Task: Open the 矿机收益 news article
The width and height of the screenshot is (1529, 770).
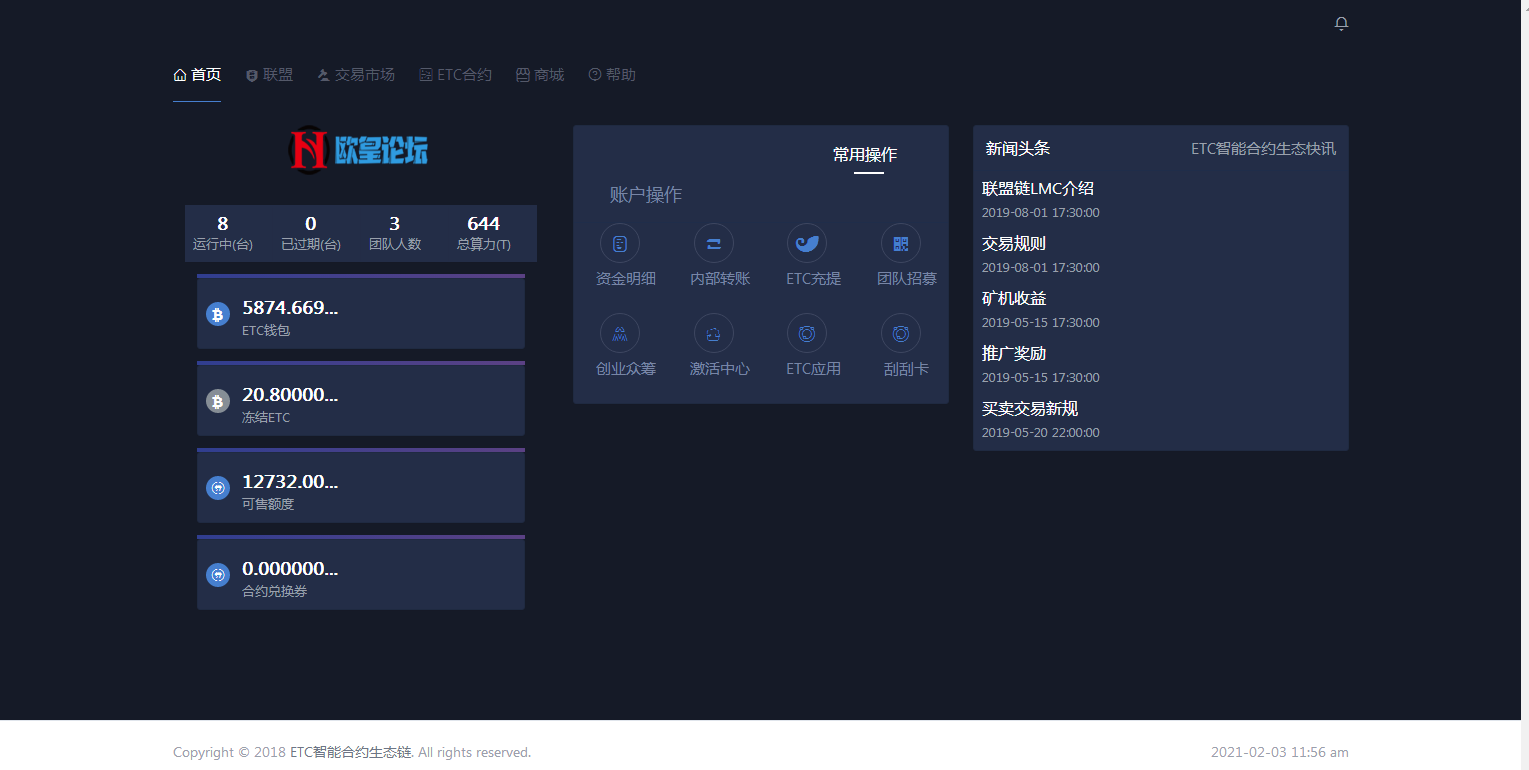Action: (x=1013, y=298)
